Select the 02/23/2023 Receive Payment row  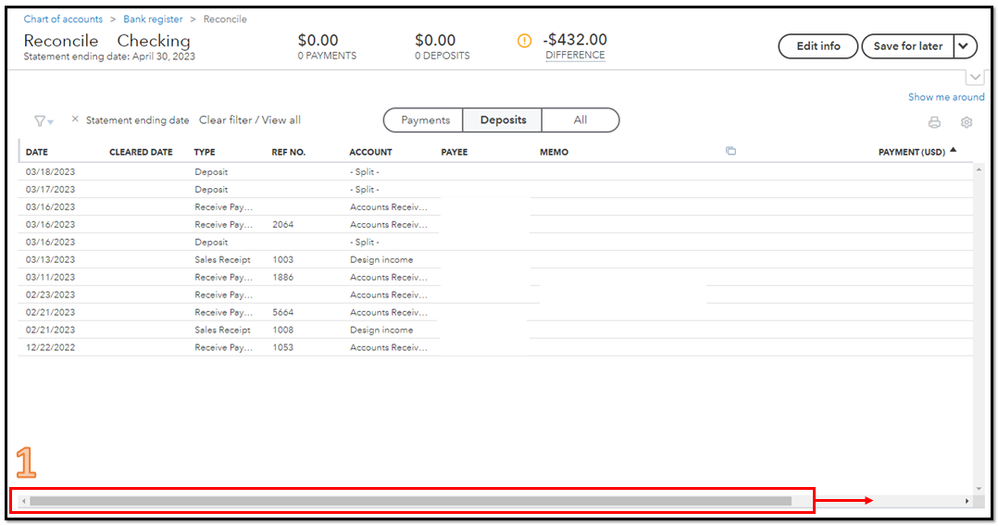click(x=495, y=295)
